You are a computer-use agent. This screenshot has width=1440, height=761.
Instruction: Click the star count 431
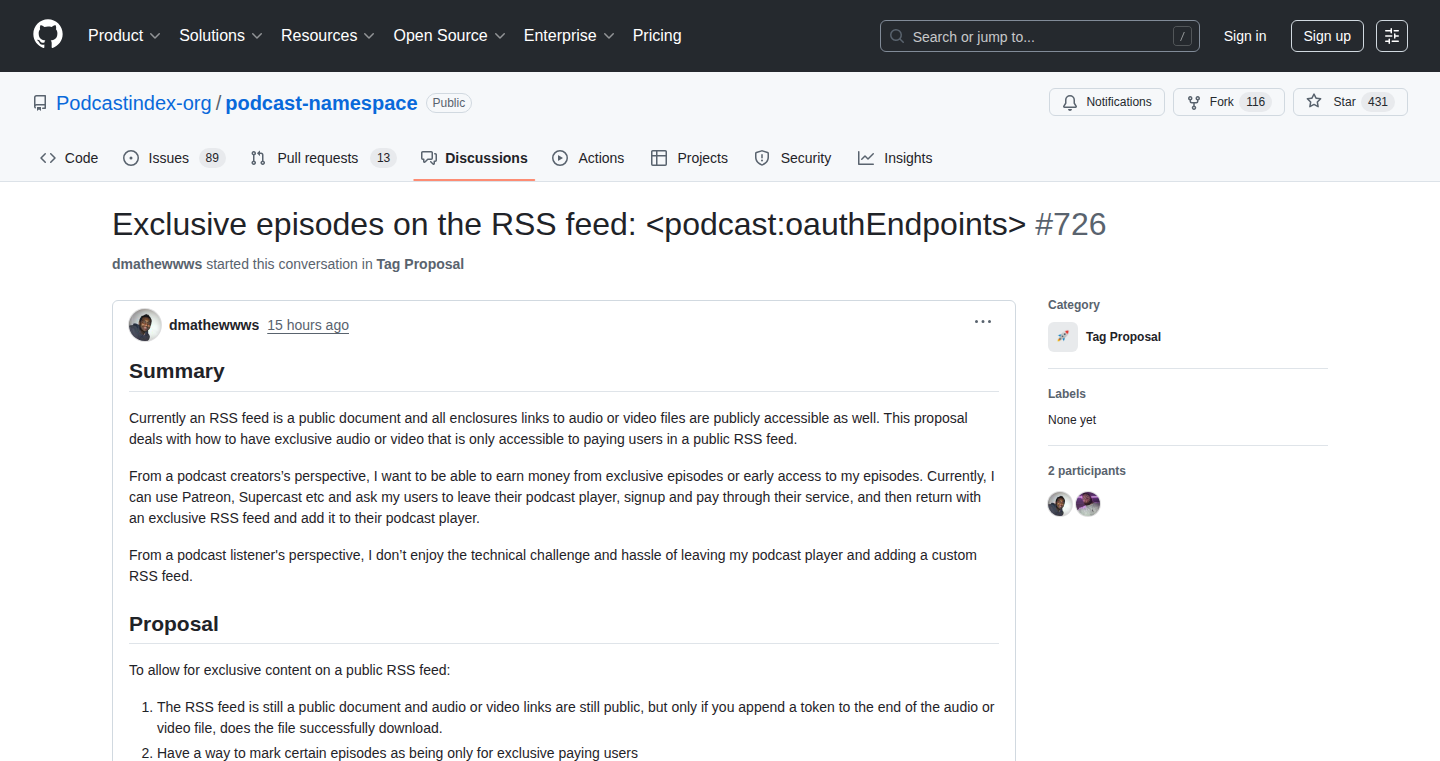point(1378,102)
